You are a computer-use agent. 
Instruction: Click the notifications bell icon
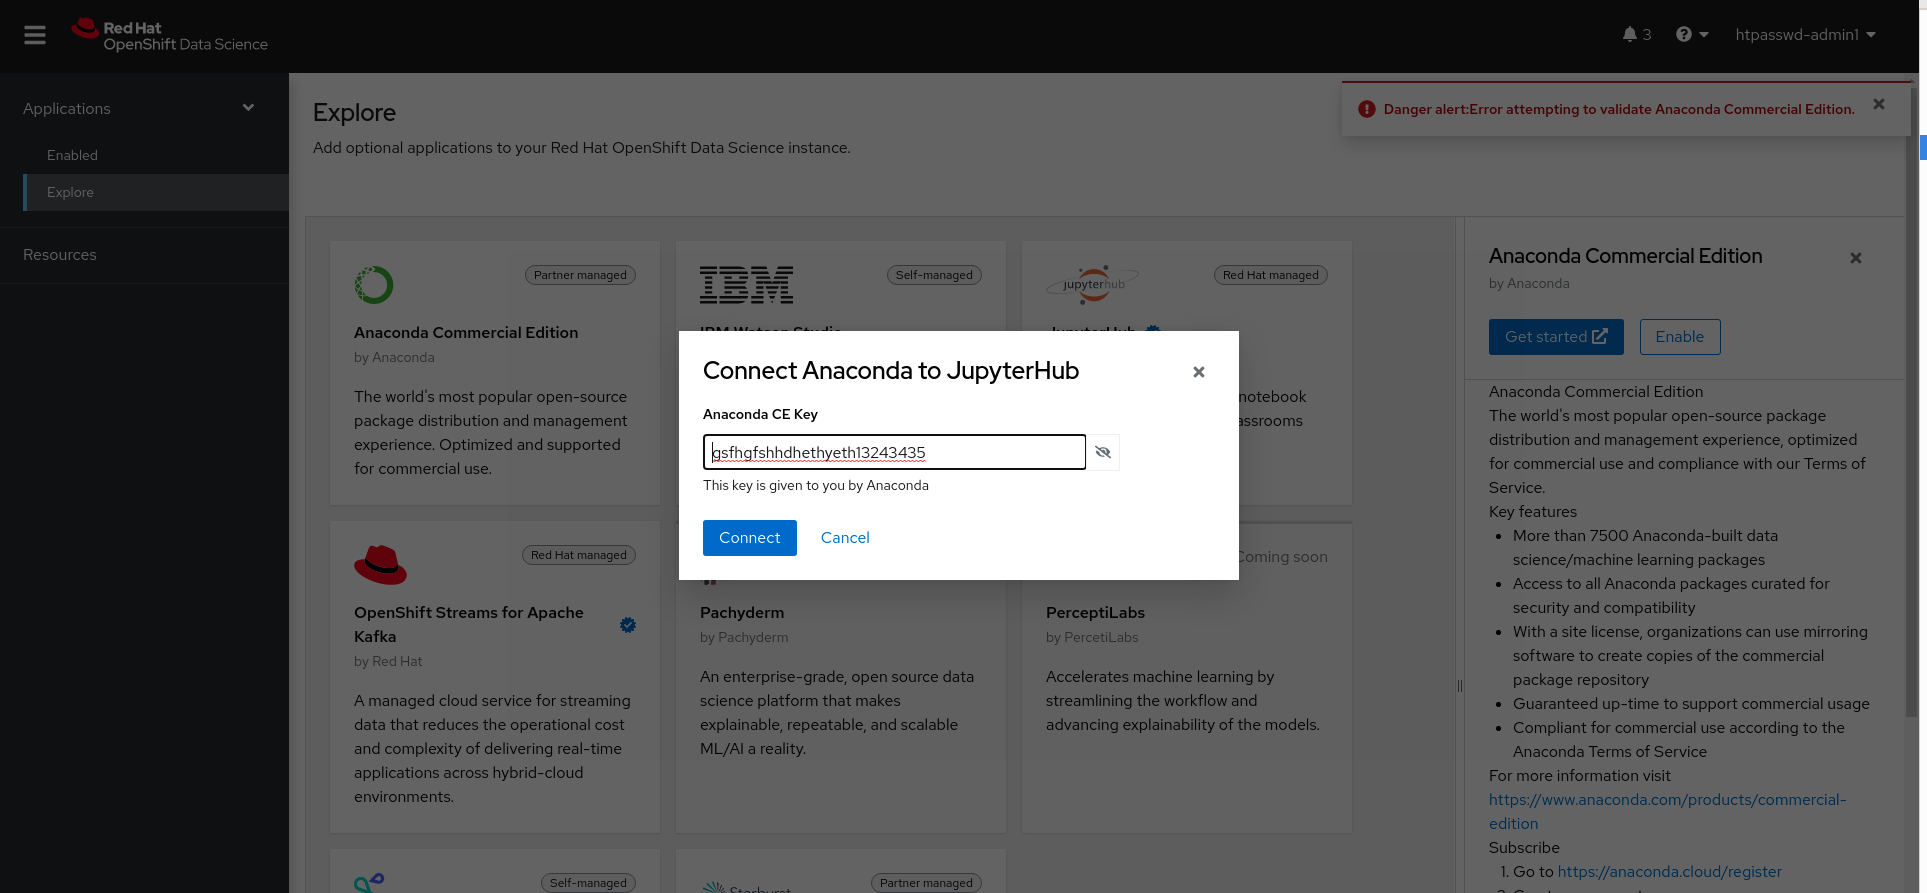[1630, 35]
